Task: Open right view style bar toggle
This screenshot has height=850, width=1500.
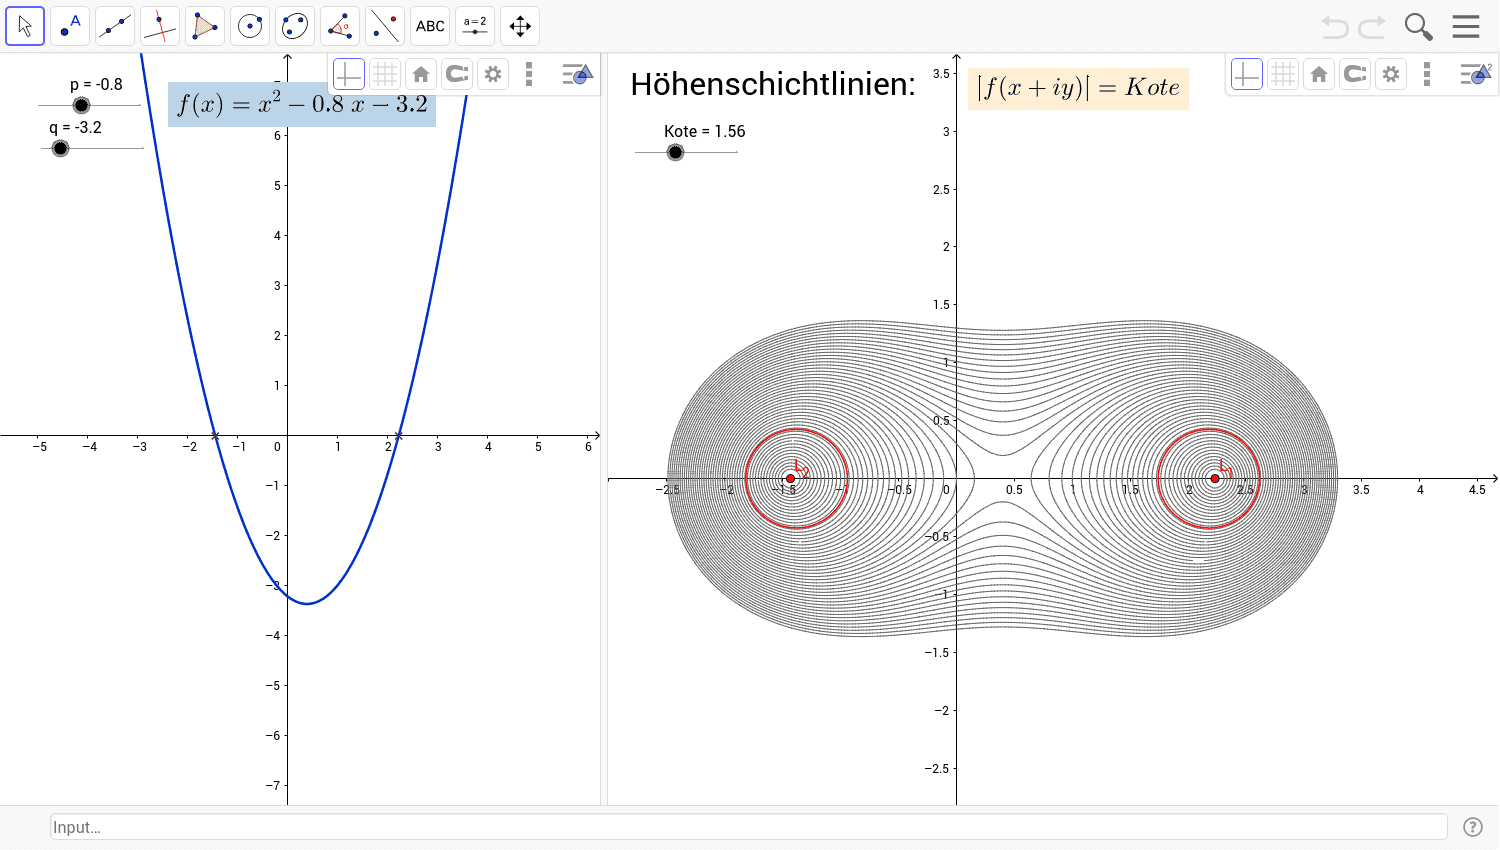Action: 1475,74
